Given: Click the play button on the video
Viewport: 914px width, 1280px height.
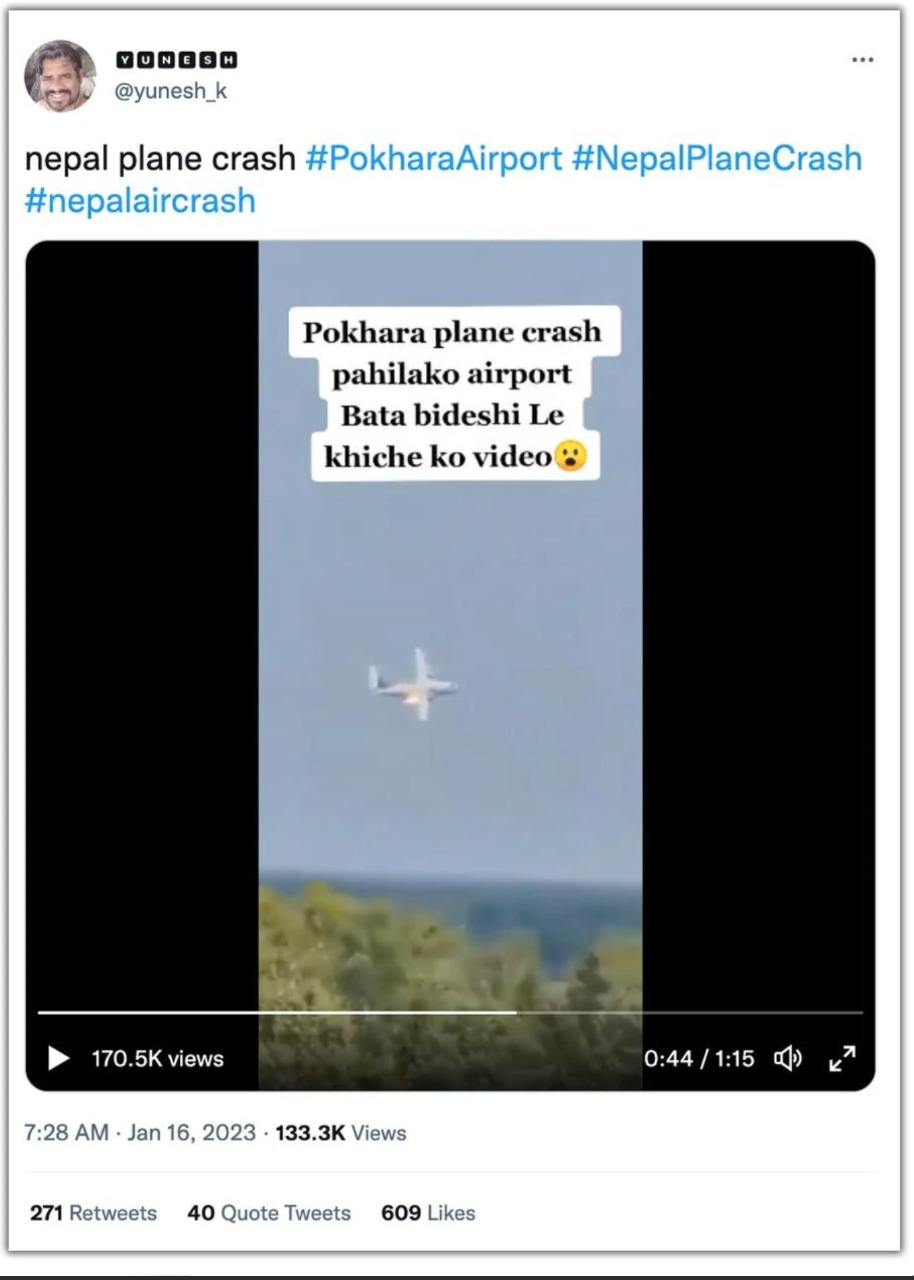Looking at the screenshot, I should pos(59,1058).
